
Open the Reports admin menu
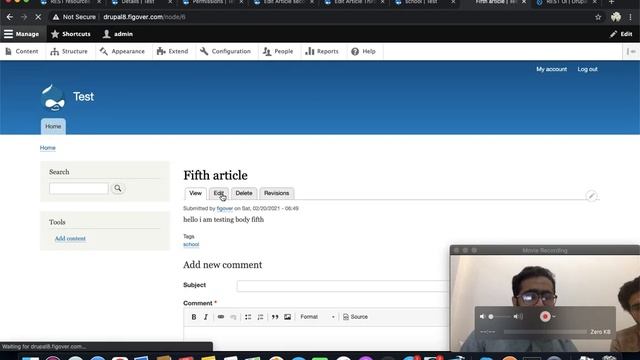tap(322, 51)
